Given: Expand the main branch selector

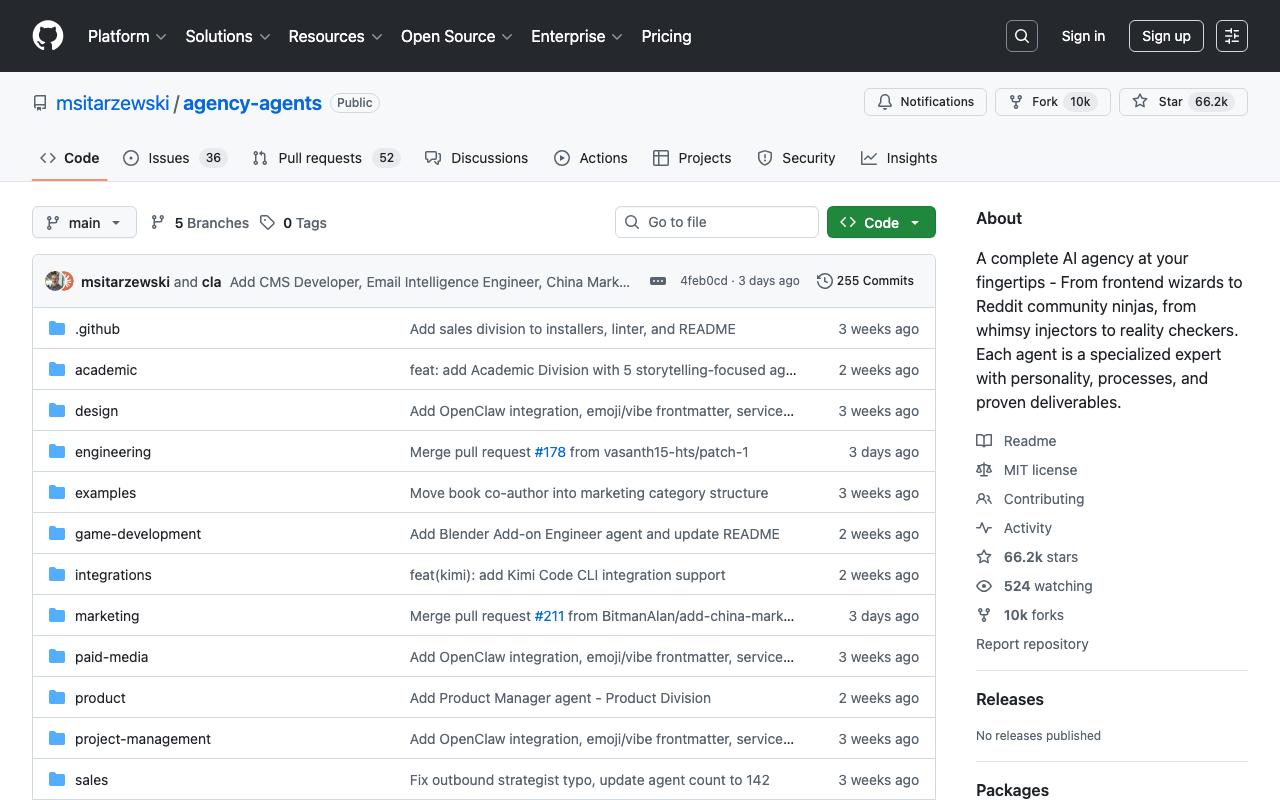Looking at the screenshot, I should click(84, 222).
